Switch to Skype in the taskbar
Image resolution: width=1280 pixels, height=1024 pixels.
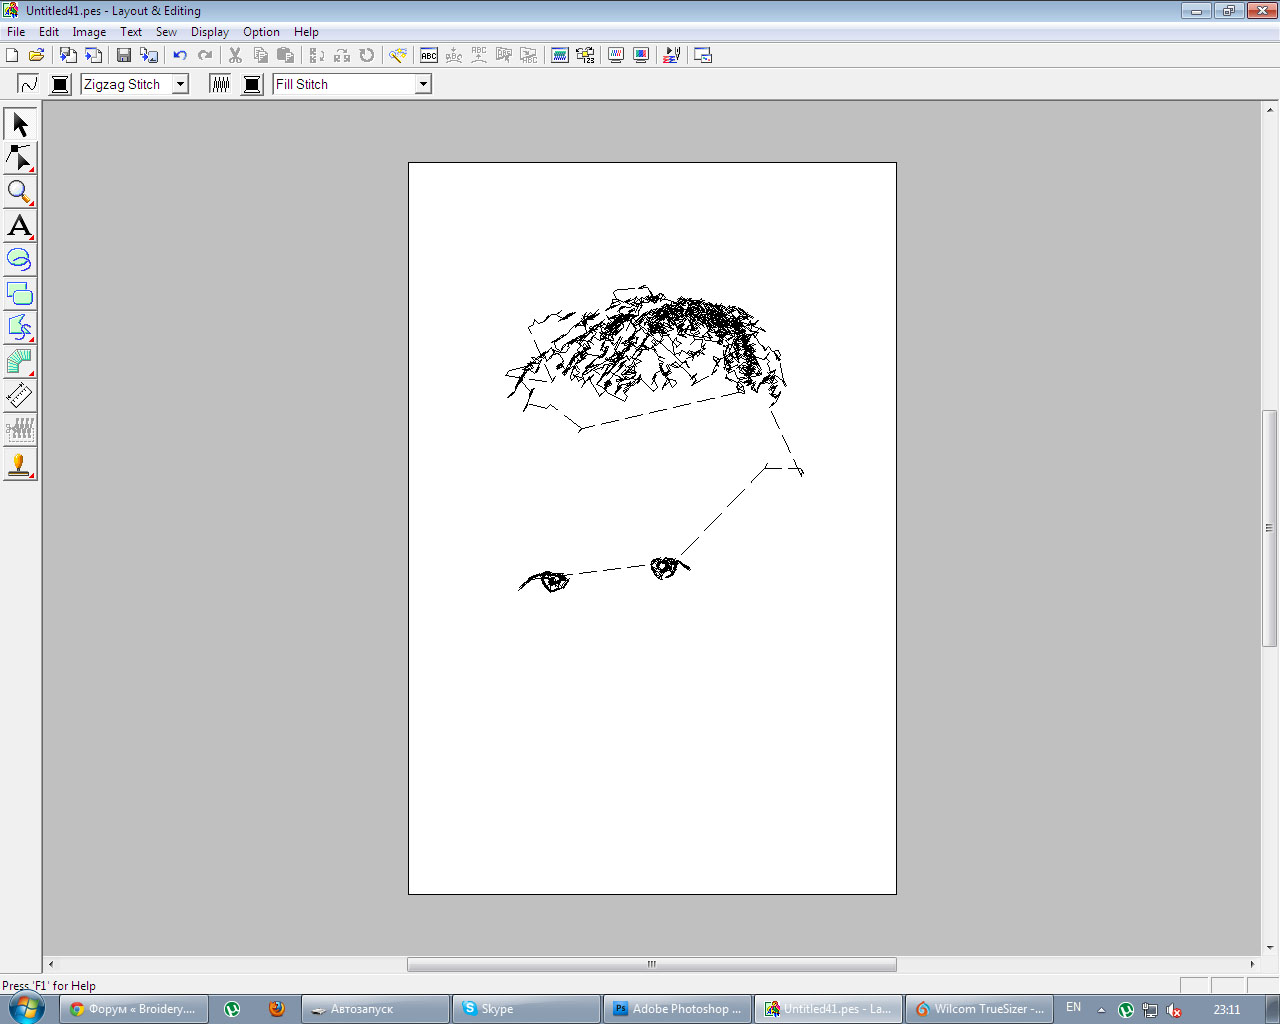point(526,1009)
